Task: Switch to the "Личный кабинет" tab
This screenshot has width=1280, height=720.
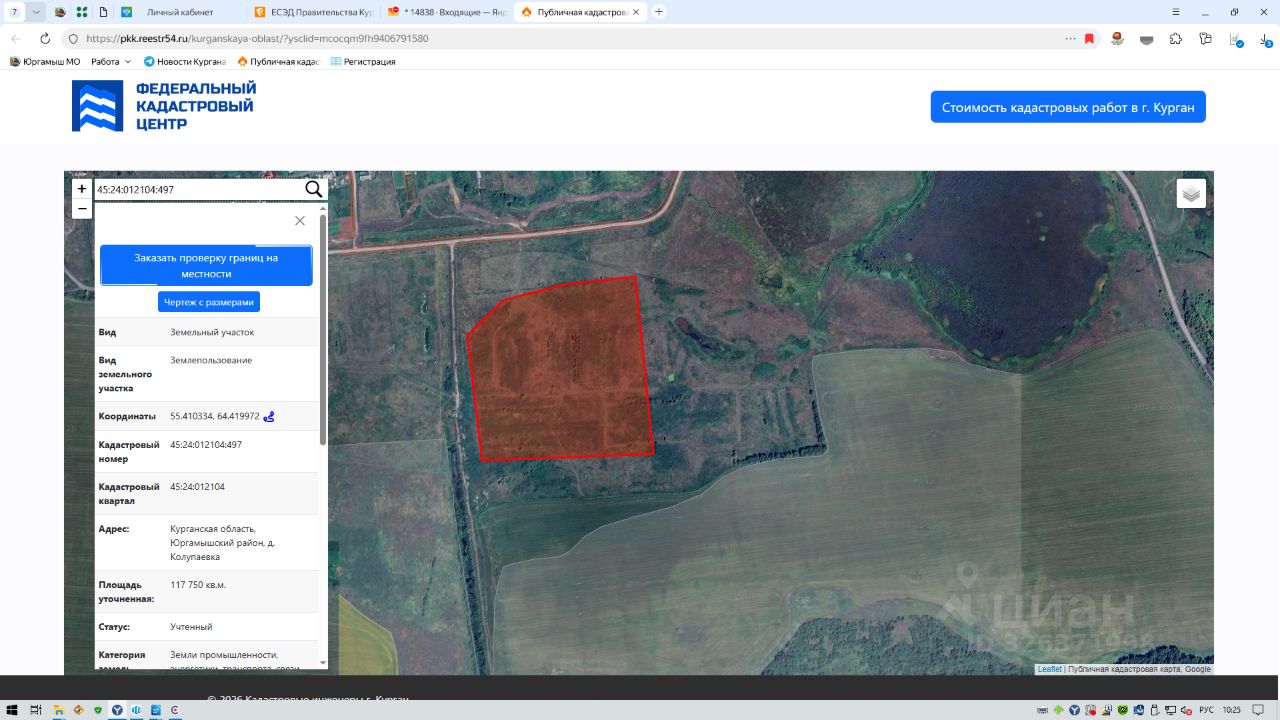Action: coord(180,12)
